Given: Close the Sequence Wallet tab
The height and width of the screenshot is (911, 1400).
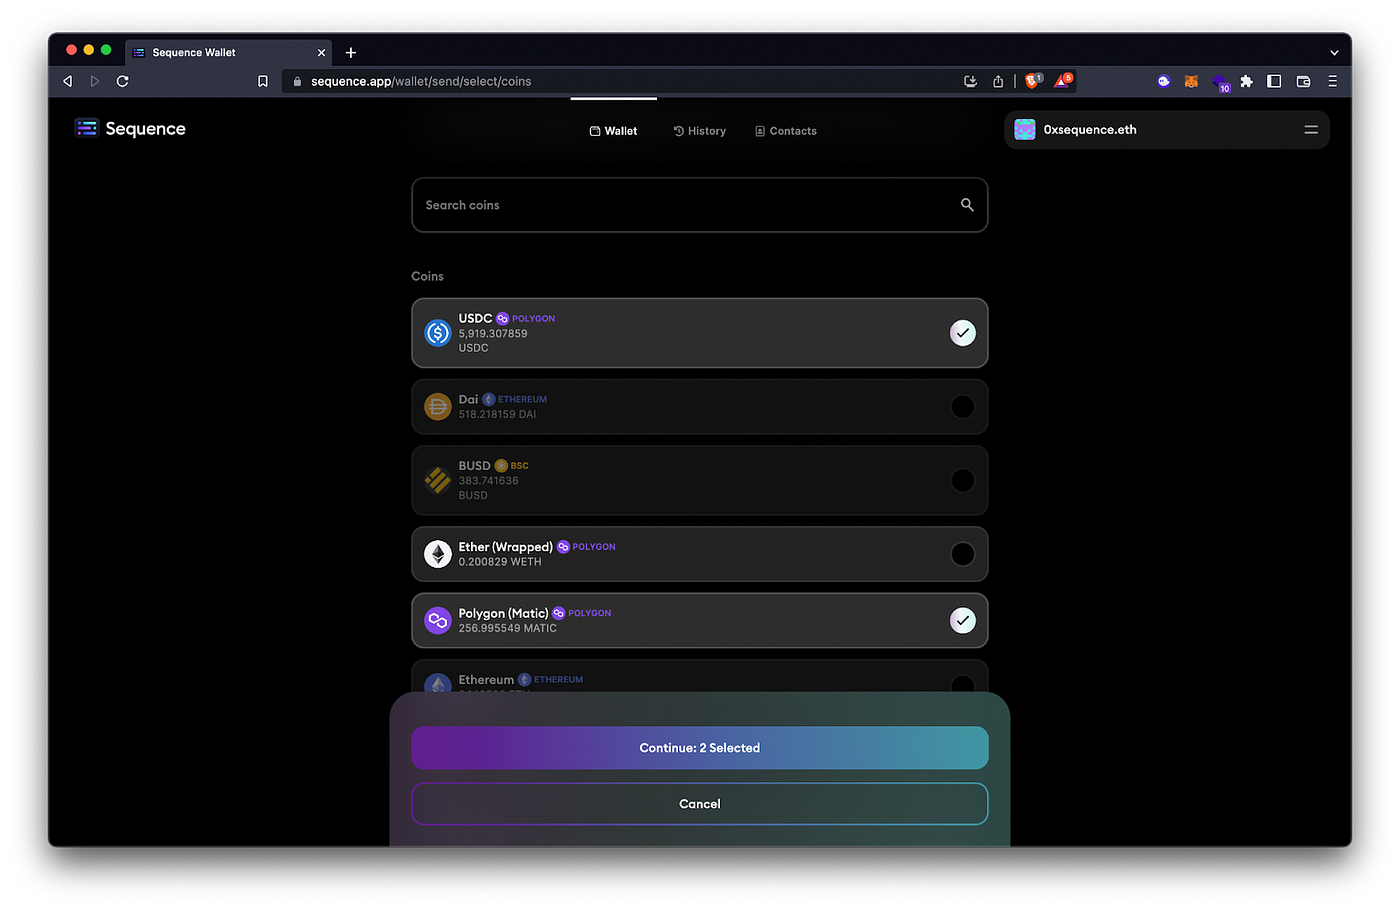Looking at the screenshot, I should (321, 53).
